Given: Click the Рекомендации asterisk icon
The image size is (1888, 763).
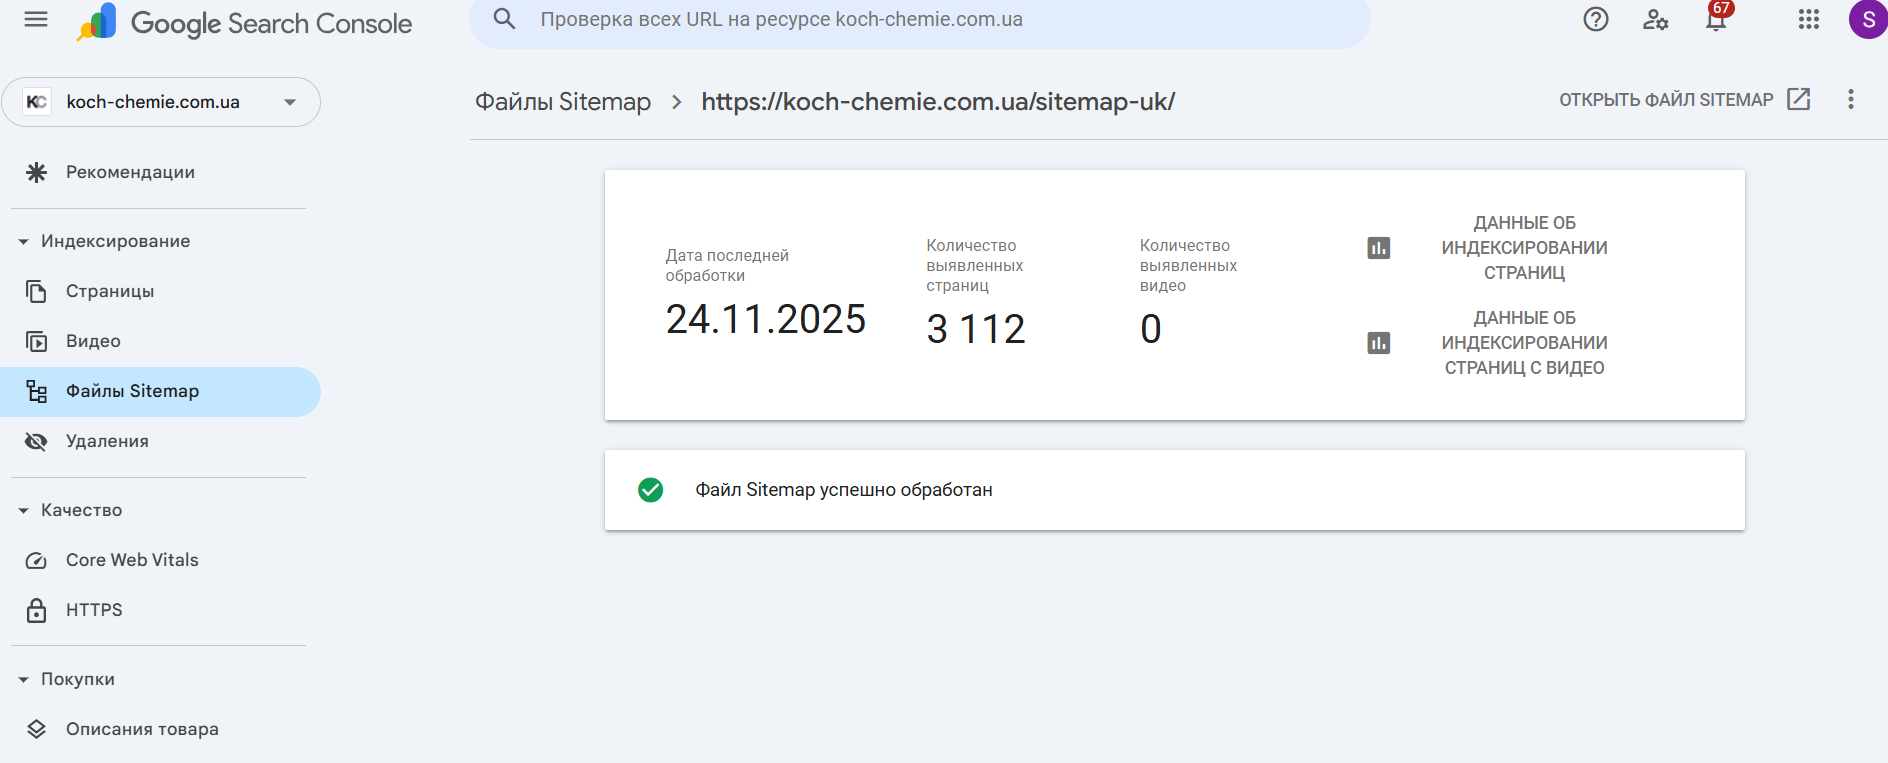Looking at the screenshot, I should (36, 172).
